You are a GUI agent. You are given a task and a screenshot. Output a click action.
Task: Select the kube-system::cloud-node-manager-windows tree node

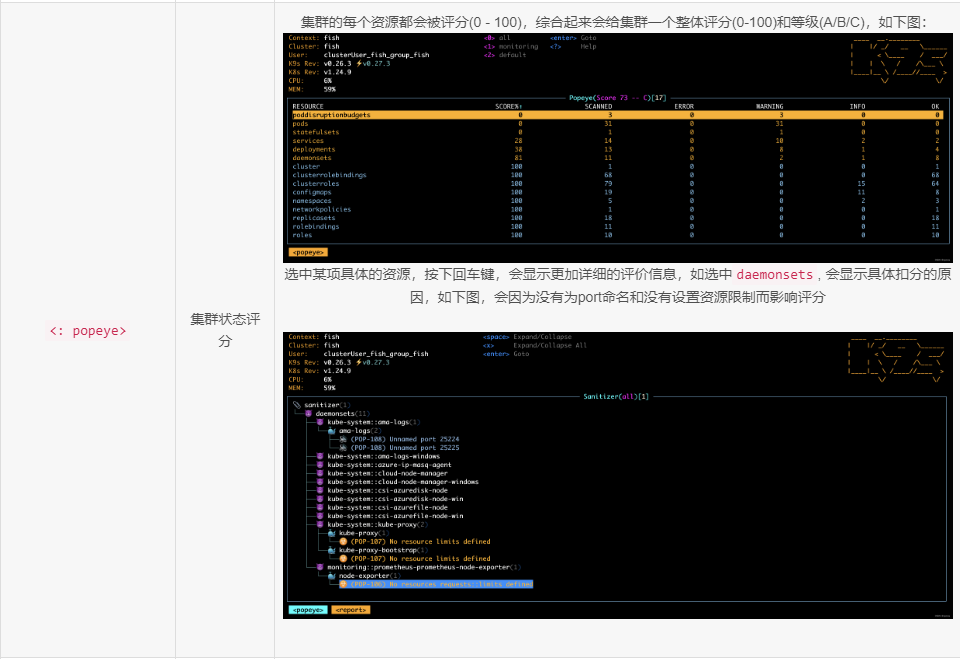tap(403, 482)
